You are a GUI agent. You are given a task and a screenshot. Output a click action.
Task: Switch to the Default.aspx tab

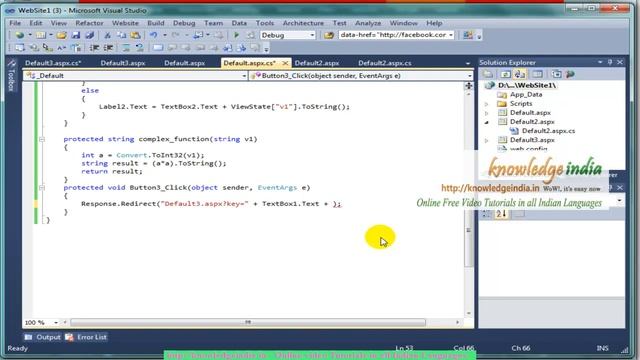184,63
